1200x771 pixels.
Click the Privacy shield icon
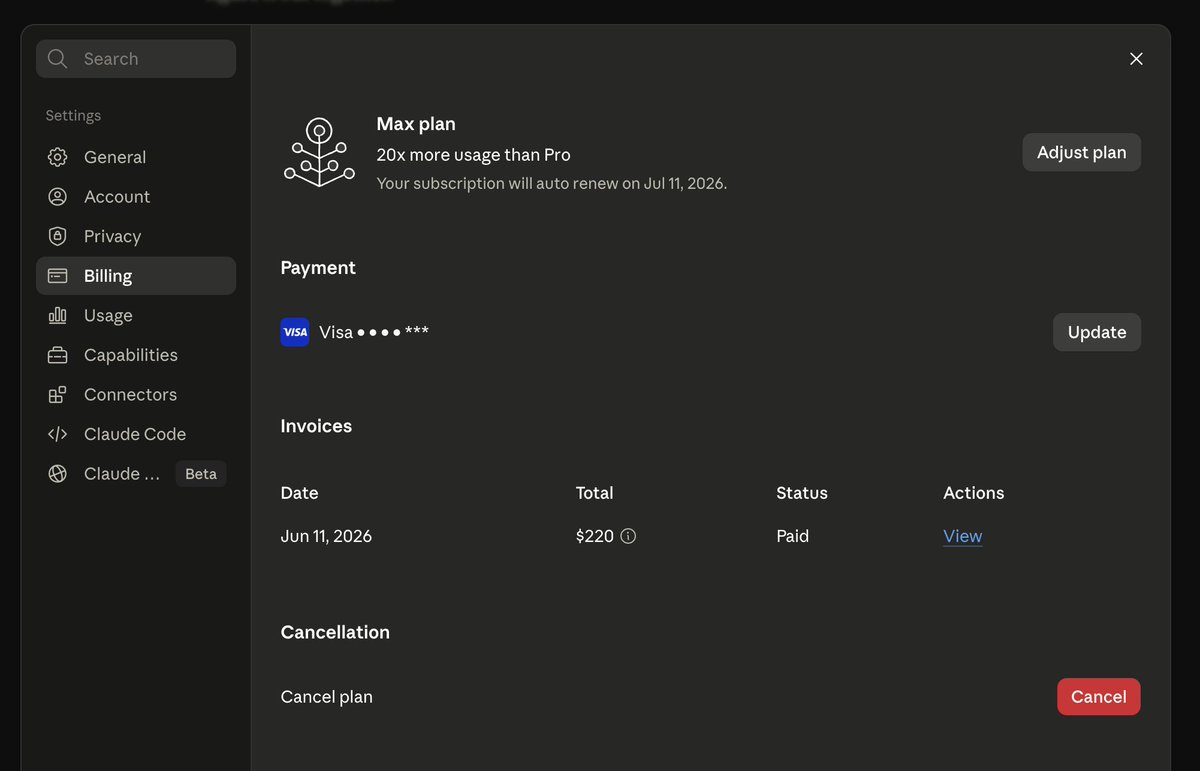pos(58,236)
